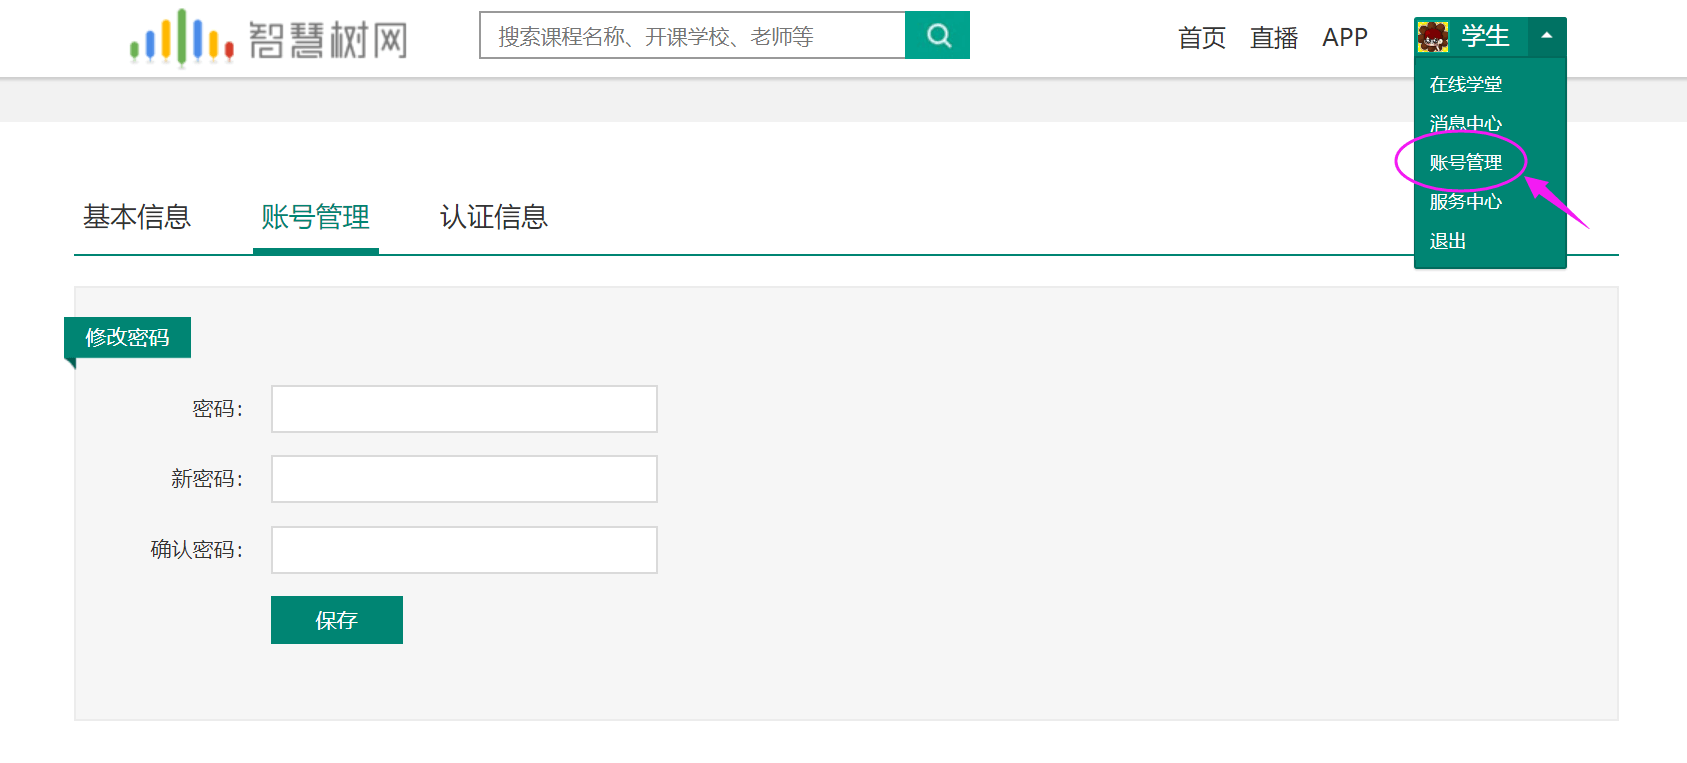1687x763 pixels.
Task: Open the APP link in the header
Action: click(x=1344, y=38)
